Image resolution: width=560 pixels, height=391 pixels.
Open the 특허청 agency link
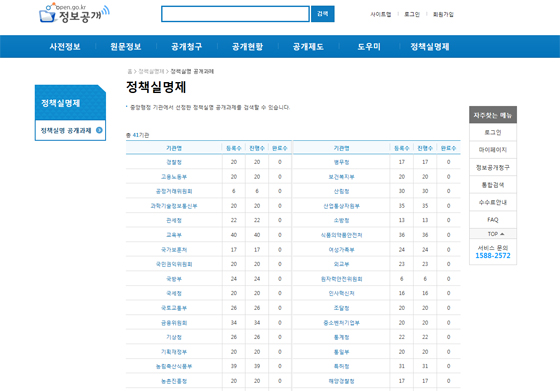pyautogui.click(x=341, y=366)
